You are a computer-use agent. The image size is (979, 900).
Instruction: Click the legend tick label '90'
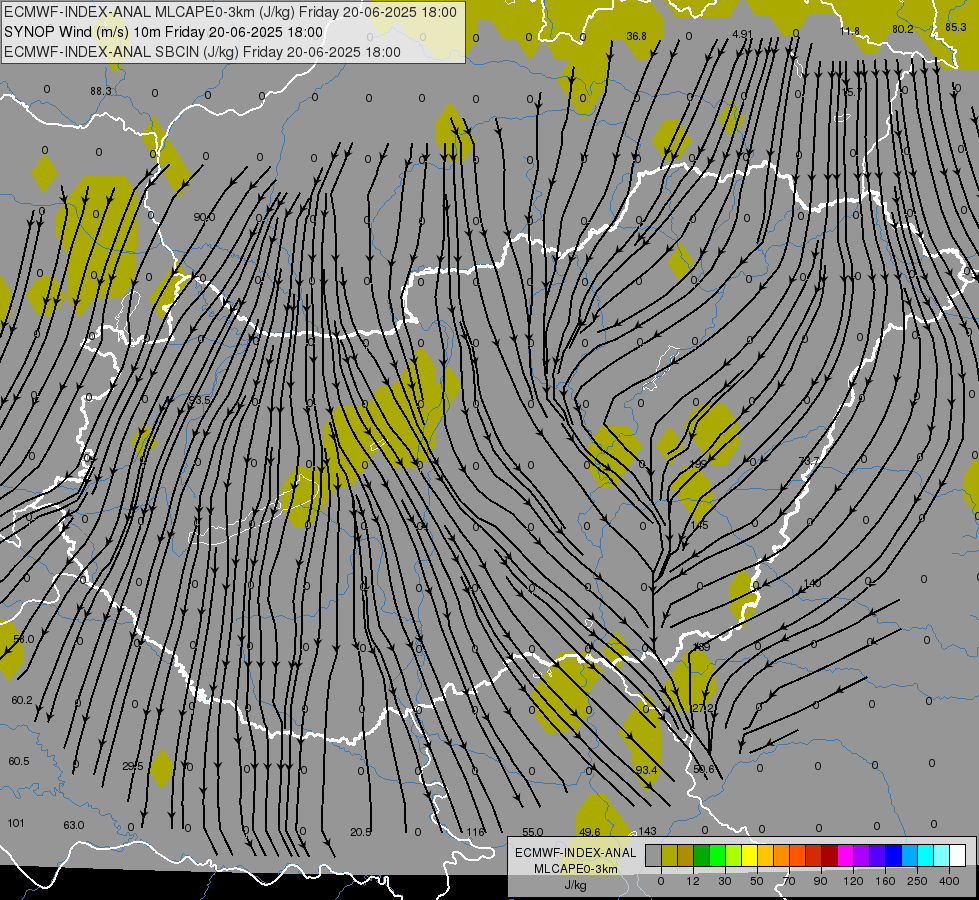pyautogui.click(x=820, y=881)
